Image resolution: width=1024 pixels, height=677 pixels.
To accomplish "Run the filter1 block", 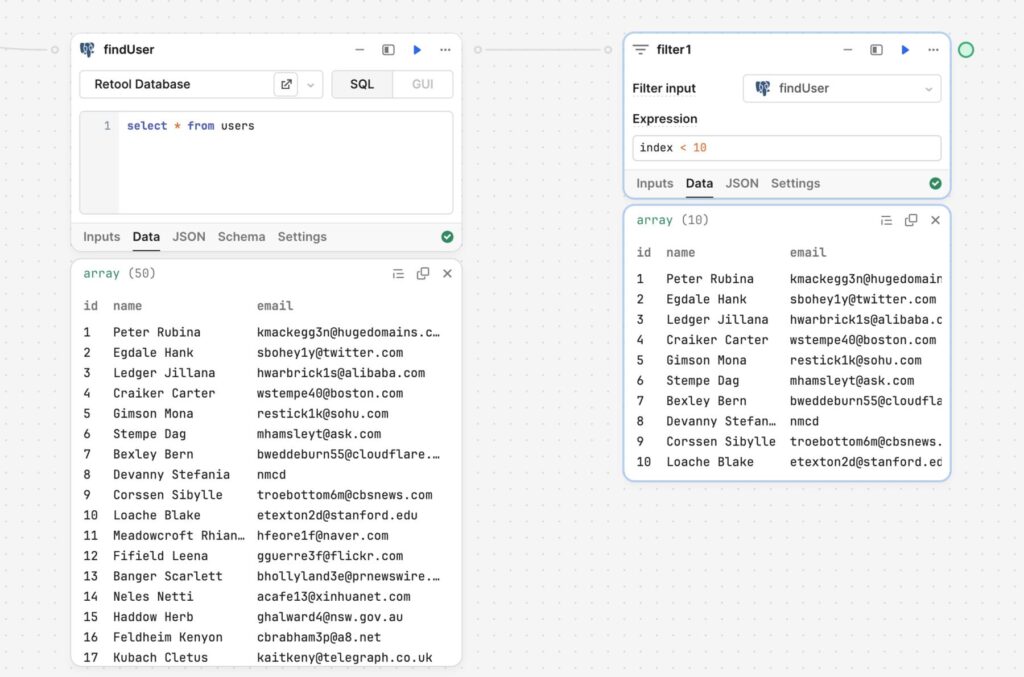I will click(x=904, y=49).
